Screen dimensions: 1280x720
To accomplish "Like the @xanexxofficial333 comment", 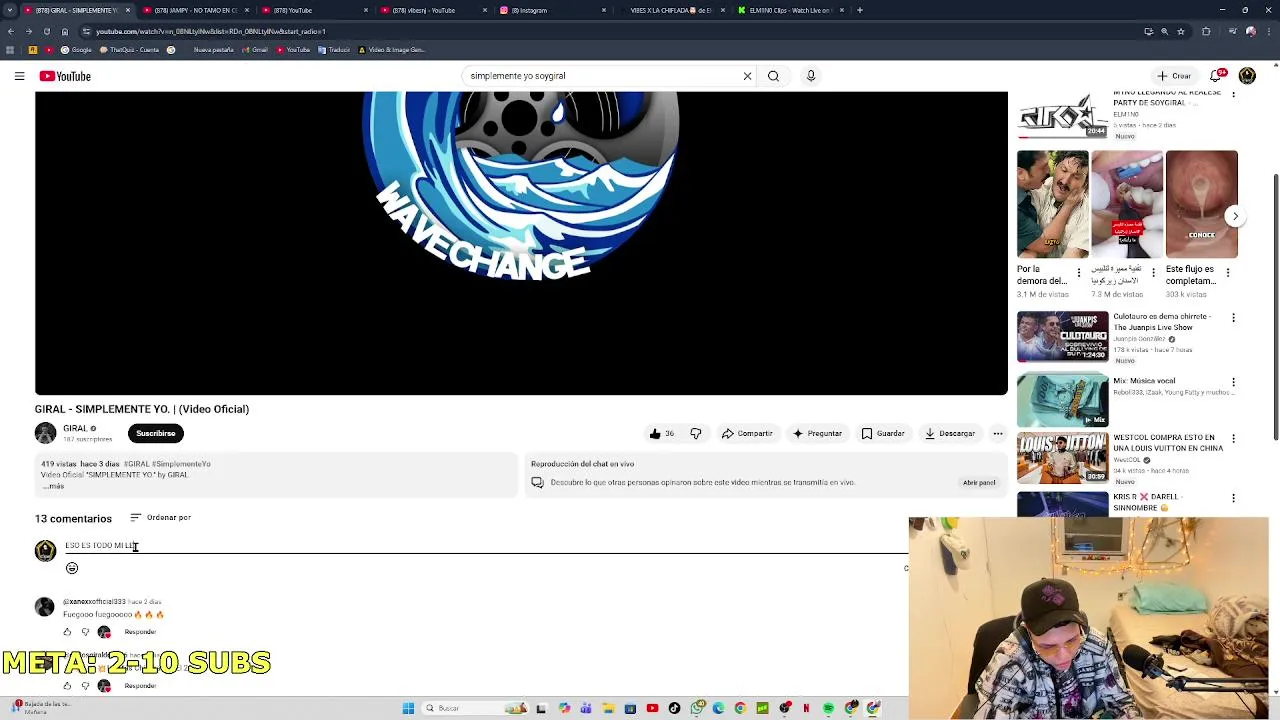I will tap(67, 632).
